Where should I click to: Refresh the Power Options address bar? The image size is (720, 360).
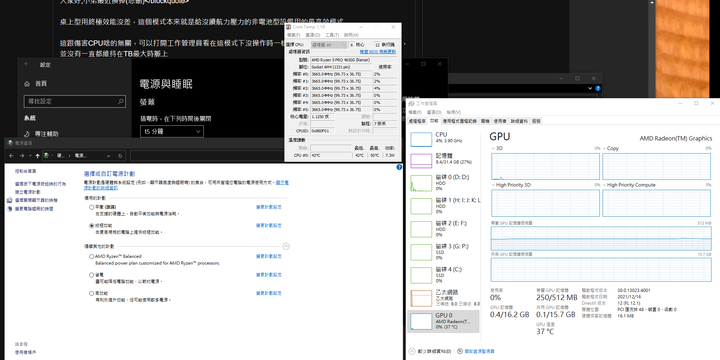point(120,156)
